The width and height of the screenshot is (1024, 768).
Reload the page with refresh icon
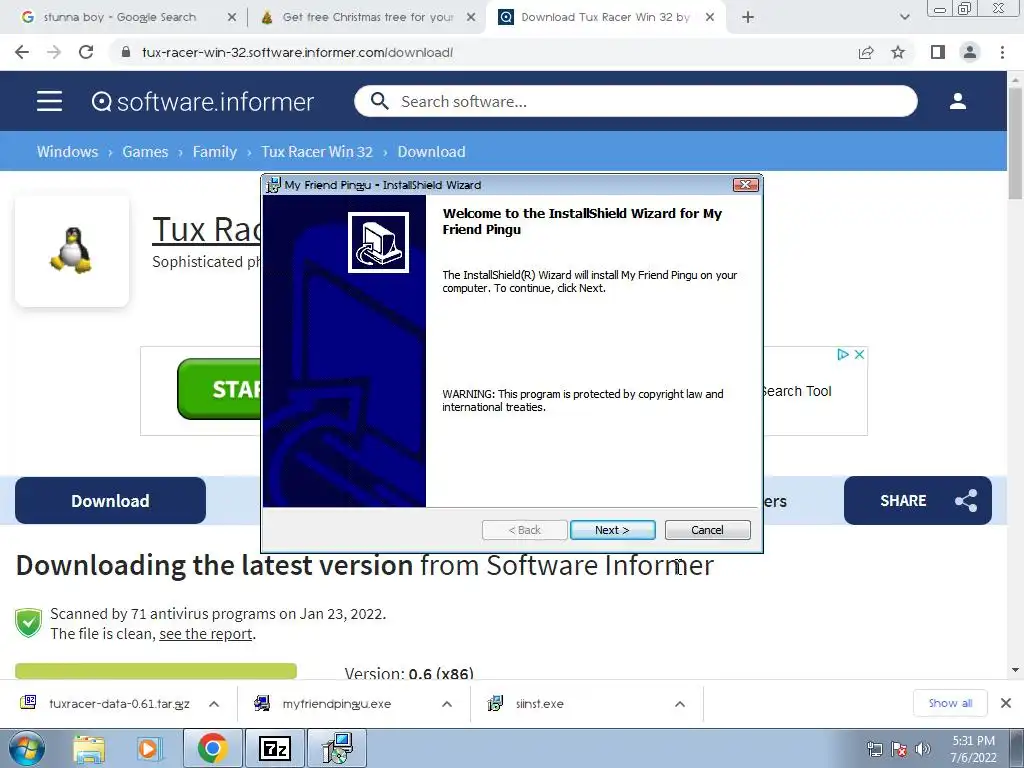pos(86,52)
